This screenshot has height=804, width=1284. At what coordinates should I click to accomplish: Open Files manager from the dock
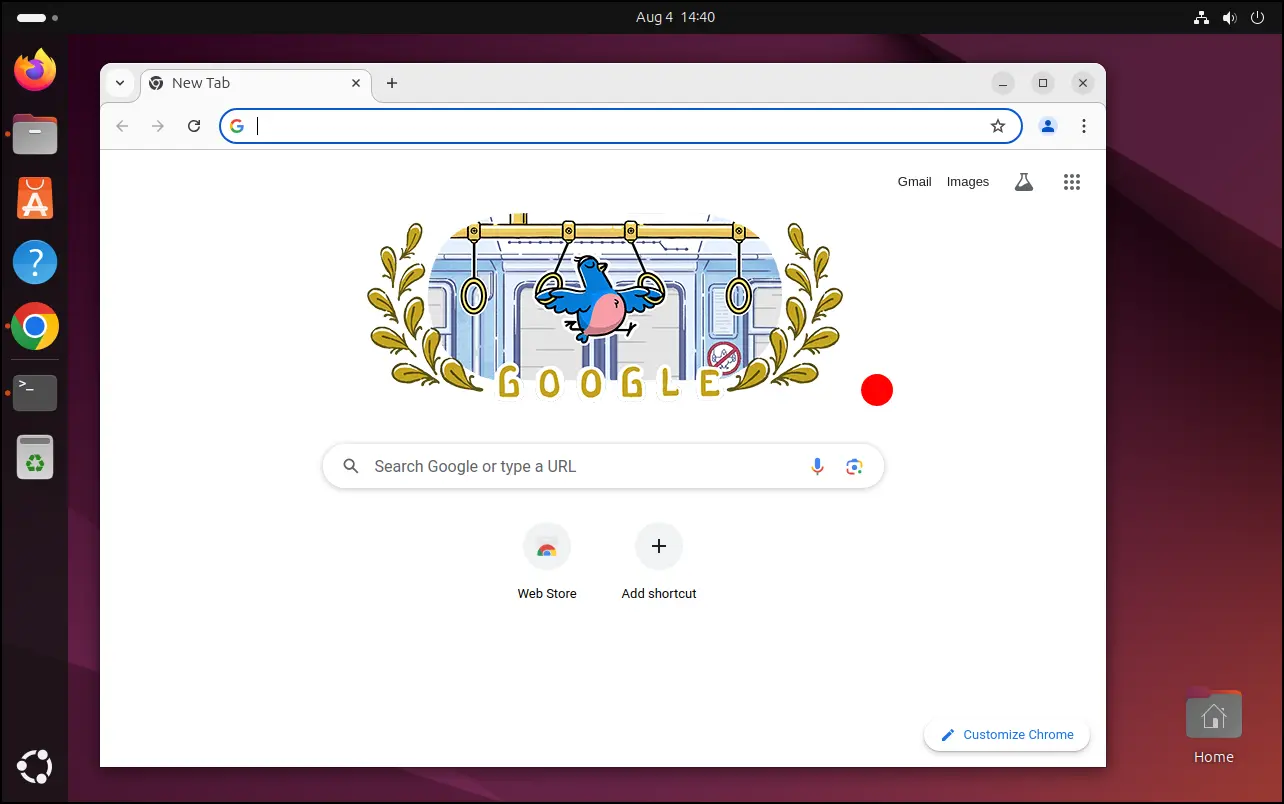point(35,133)
